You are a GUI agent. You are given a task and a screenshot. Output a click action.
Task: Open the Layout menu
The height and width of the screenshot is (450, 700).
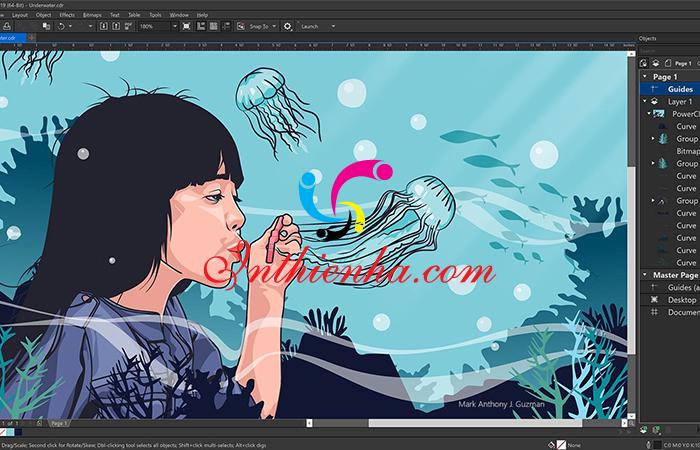(20, 15)
